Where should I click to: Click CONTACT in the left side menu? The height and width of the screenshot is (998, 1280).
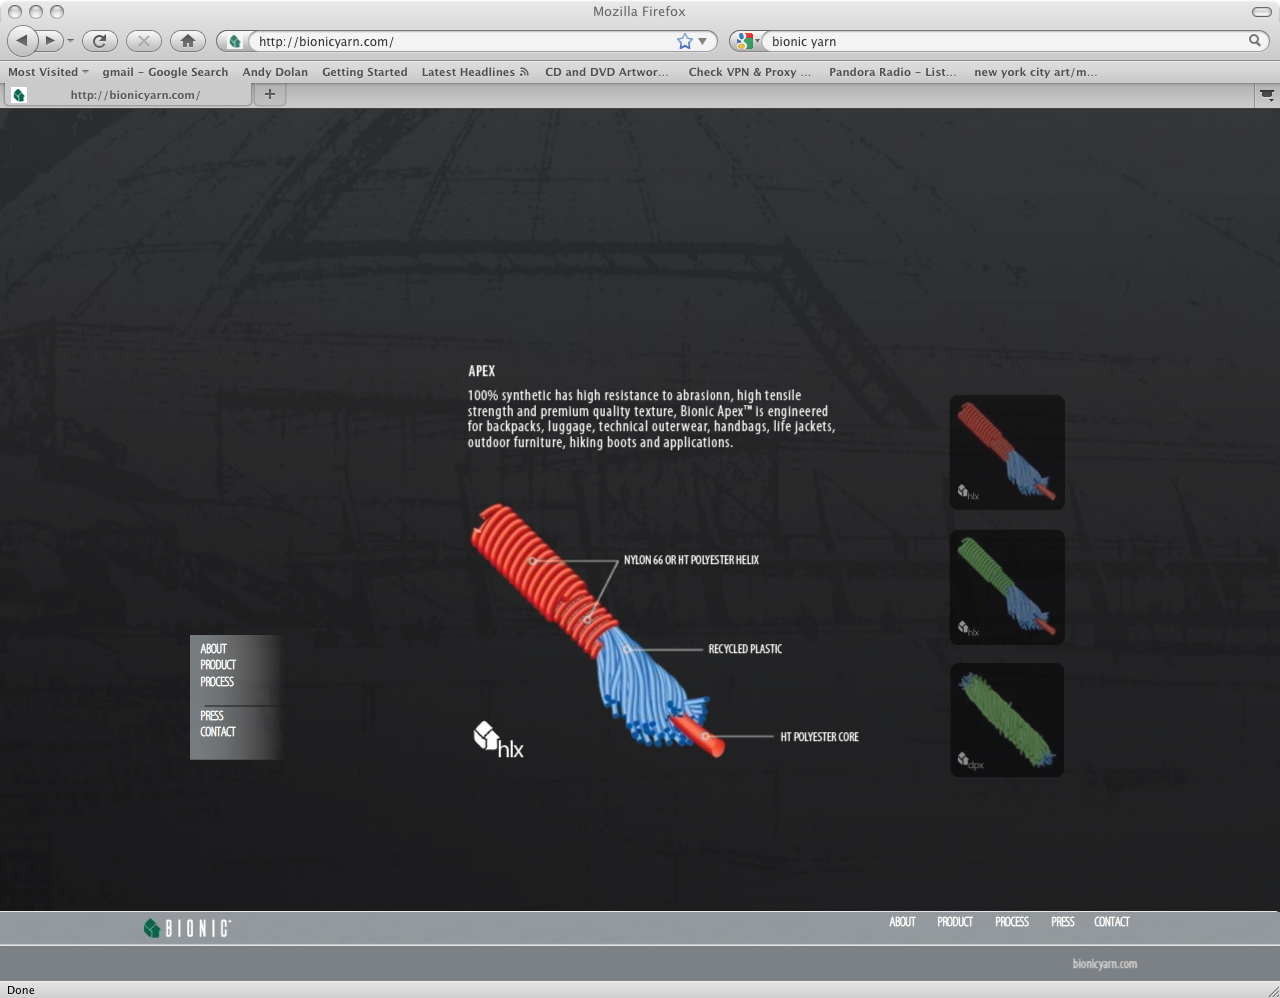click(x=218, y=732)
